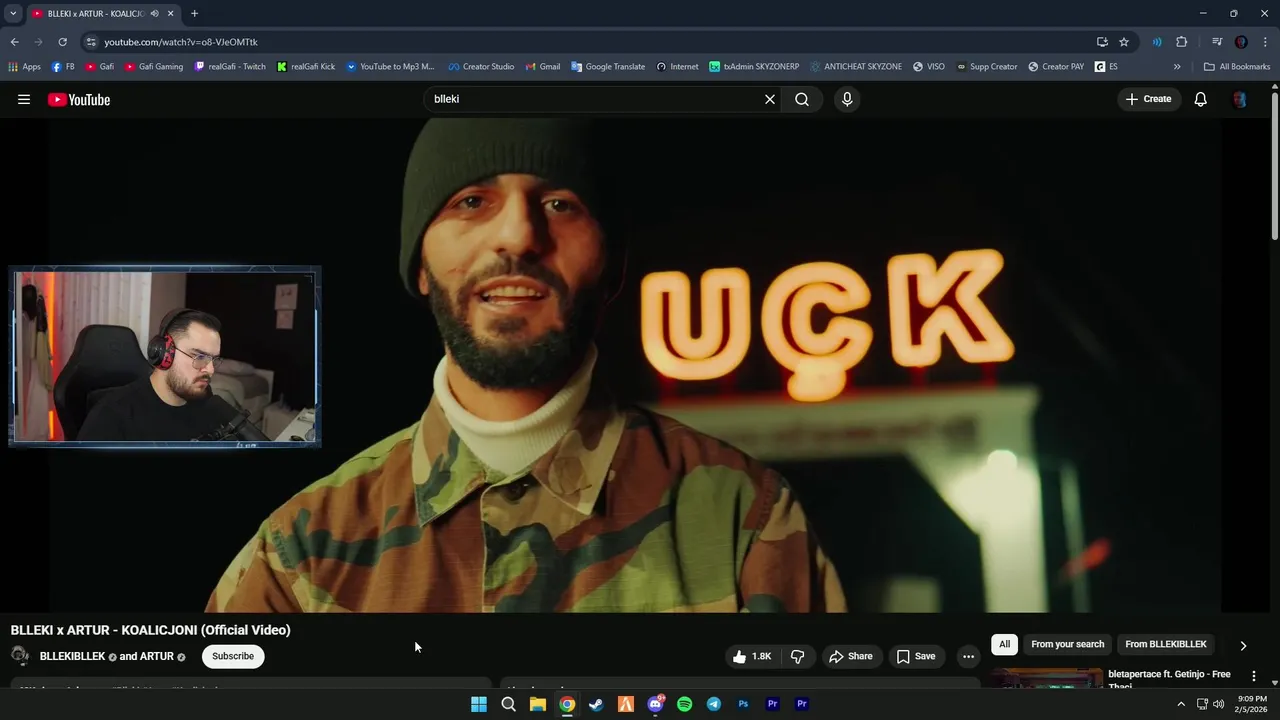1280x720 pixels.
Task: Go to the YouTube home logo
Action: coord(79,99)
